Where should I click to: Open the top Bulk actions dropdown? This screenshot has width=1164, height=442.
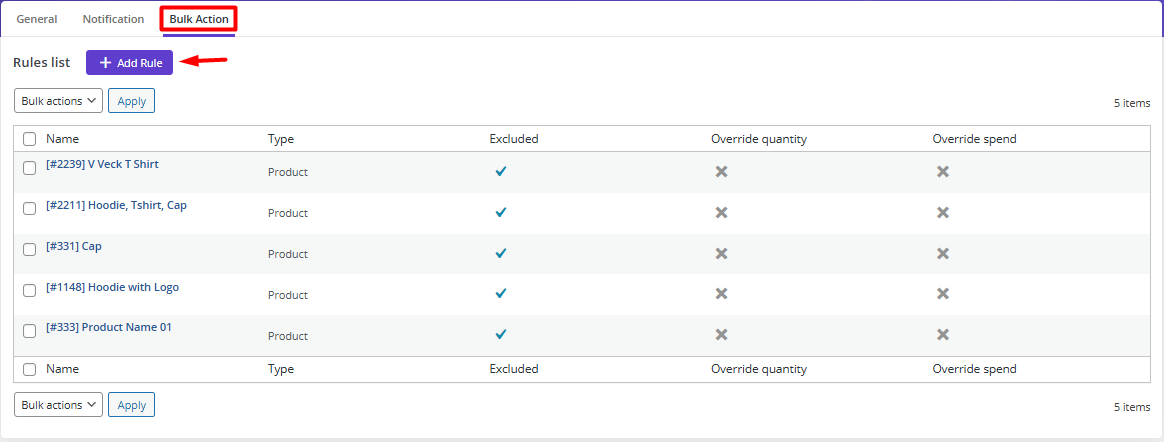tap(59, 101)
